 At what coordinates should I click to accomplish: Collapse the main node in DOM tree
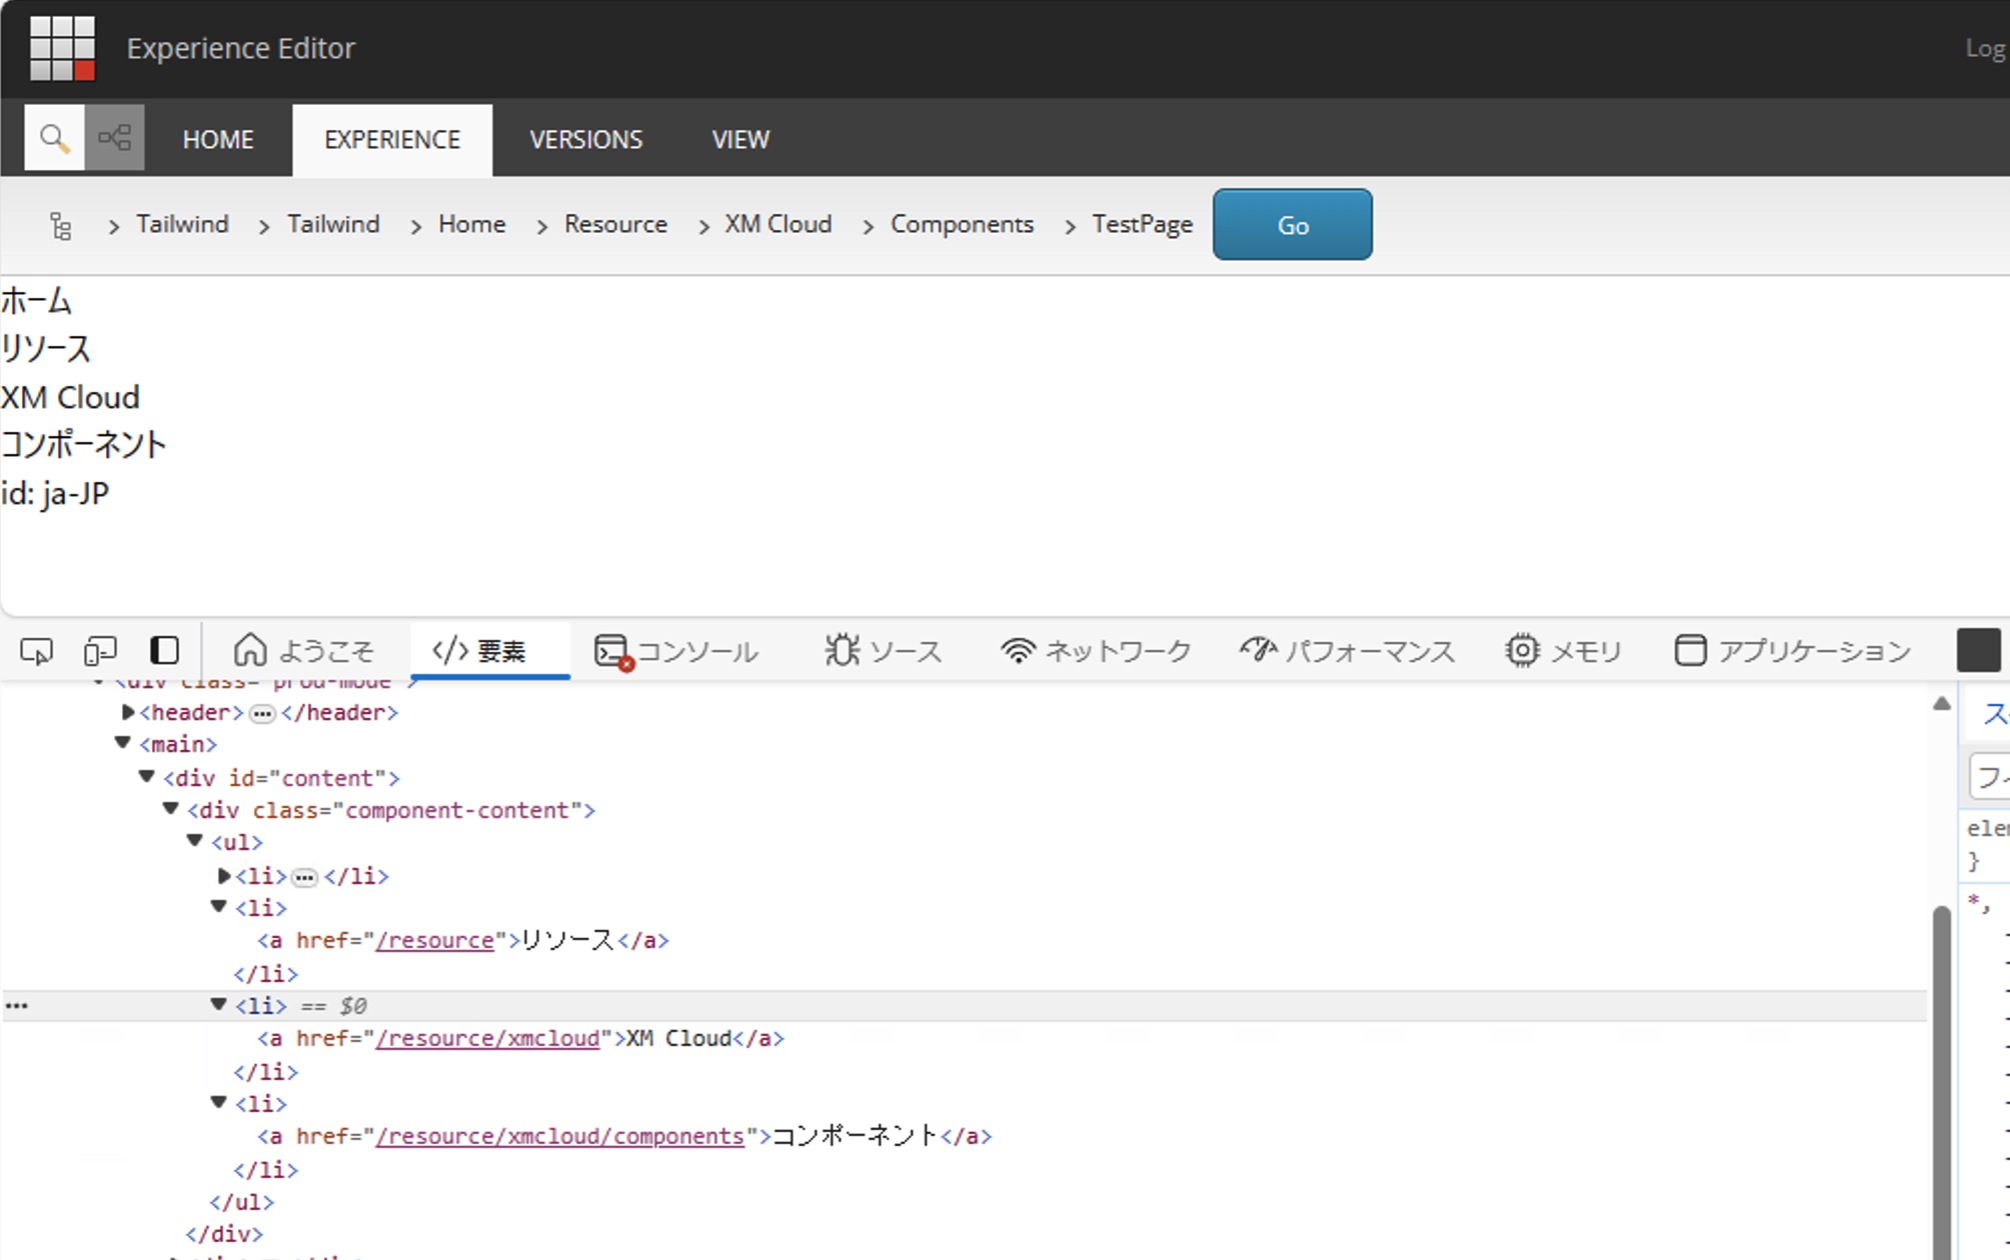(123, 743)
